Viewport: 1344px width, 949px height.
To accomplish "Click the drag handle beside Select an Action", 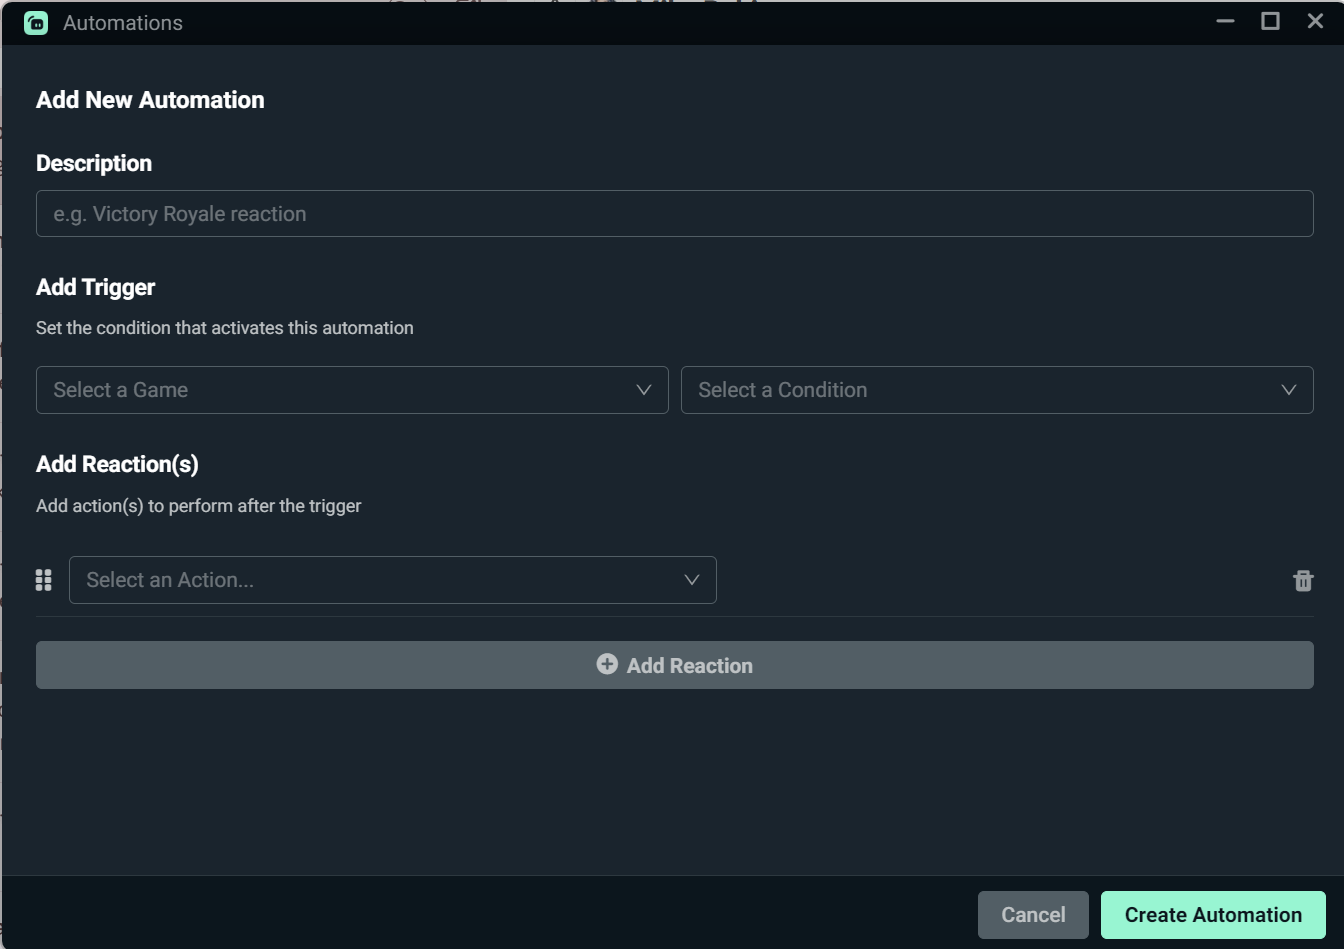I will tap(43, 580).
